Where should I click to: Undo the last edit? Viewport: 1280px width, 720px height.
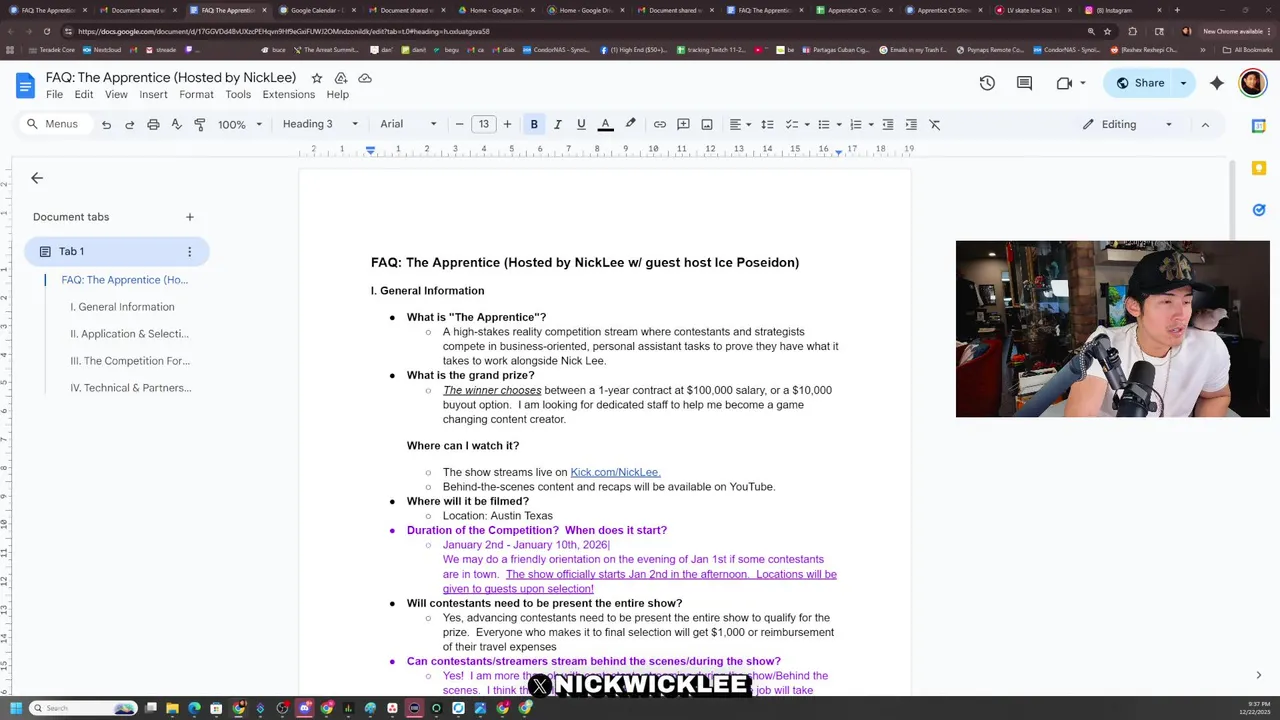(106, 124)
